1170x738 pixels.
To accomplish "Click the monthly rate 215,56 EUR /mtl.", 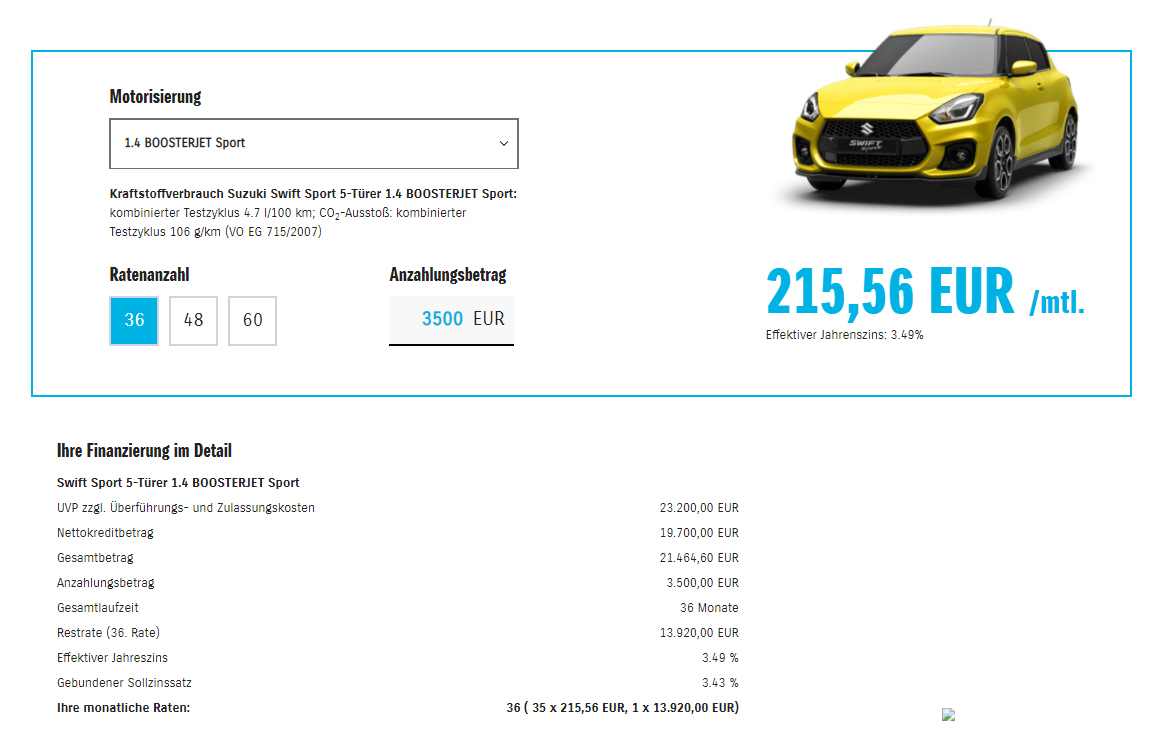I will pyautogui.click(x=925, y=292).
